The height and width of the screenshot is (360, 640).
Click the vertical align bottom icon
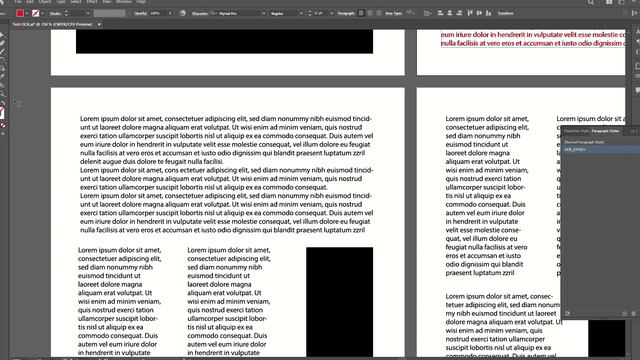[488, 13]
